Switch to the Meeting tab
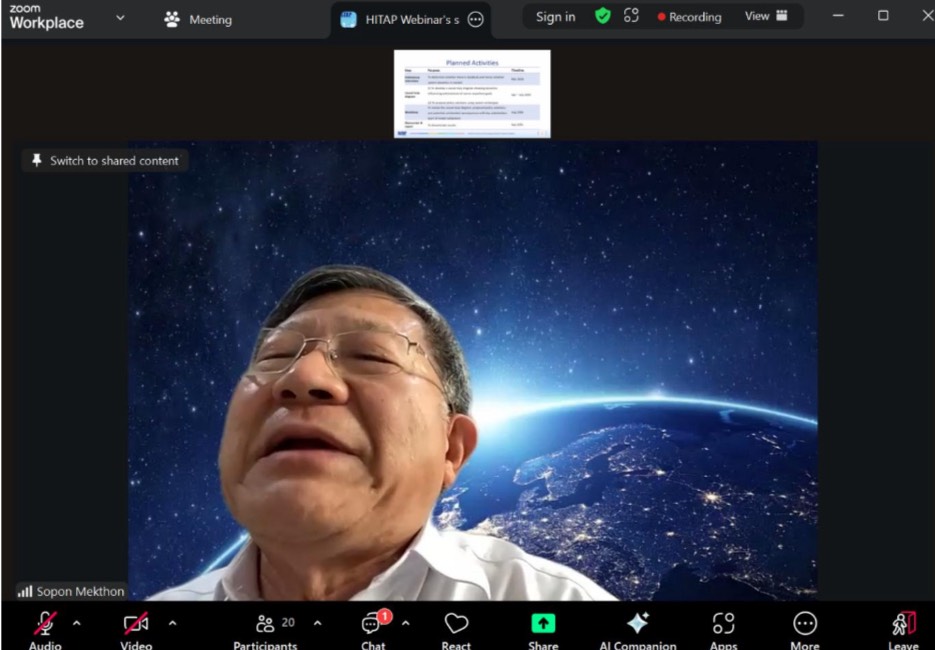Screen dimensions: 935x650 click(198, 19)
